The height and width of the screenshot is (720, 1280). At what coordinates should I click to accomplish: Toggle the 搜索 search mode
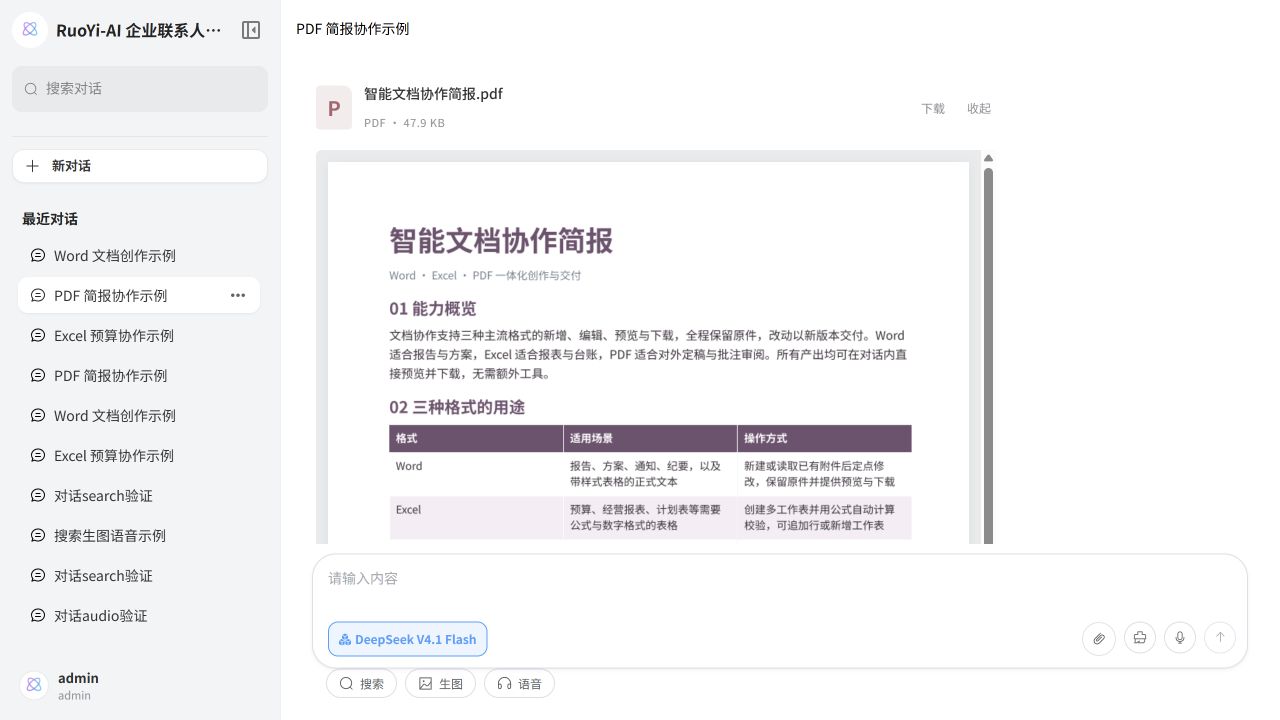[x=361, y=684]
